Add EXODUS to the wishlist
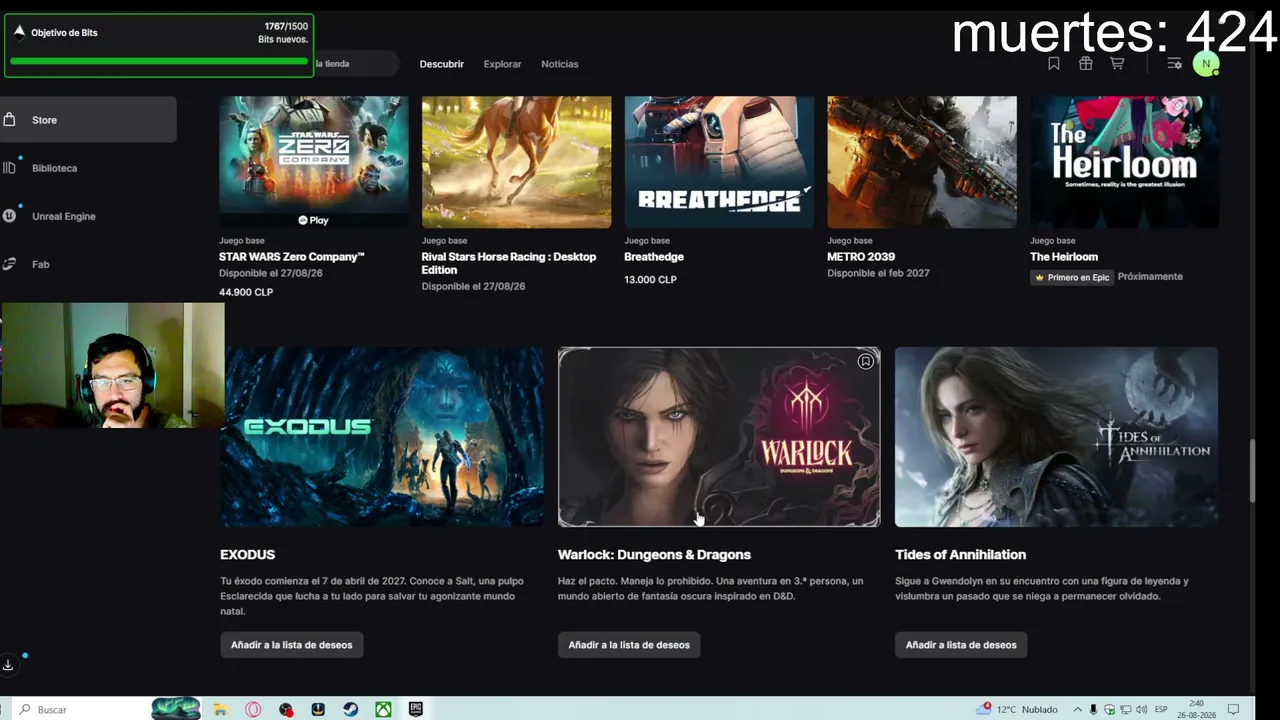 tap(292, 645)
